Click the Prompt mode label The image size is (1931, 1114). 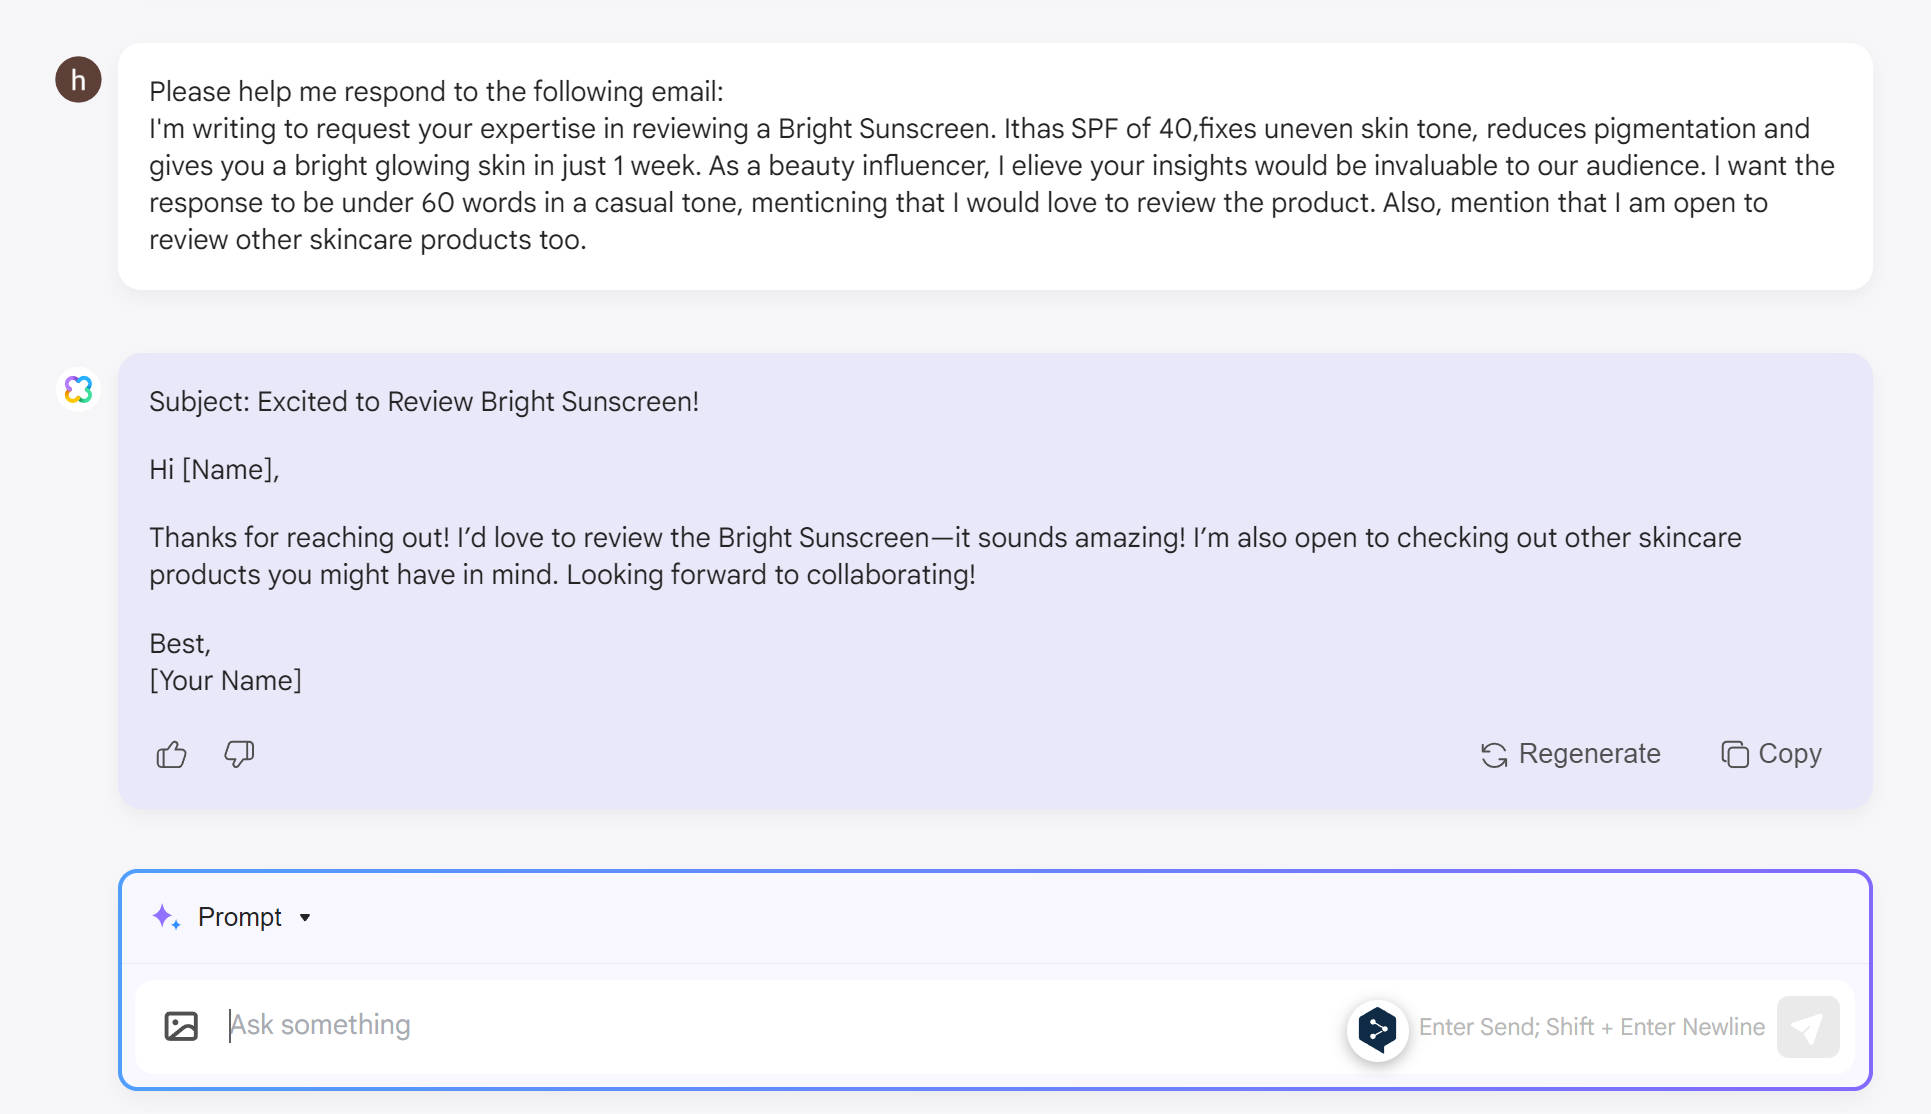click(240, 917)
